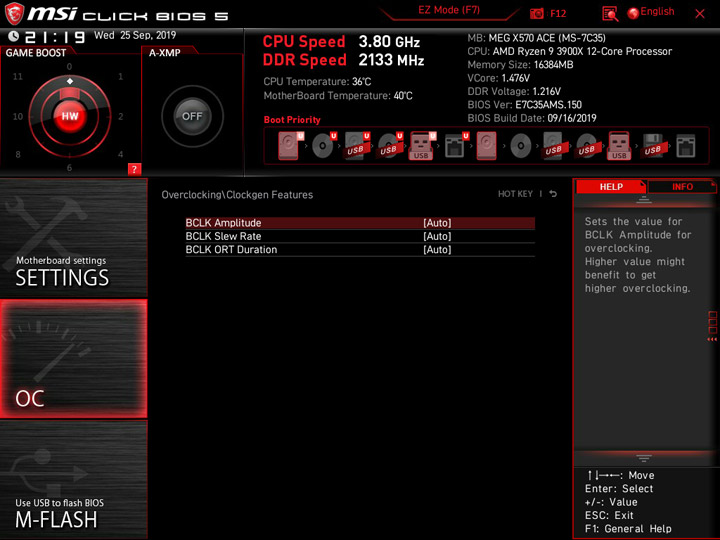Click the CPU Temperature 36°C reading
The height and width of the screenshot is (540, 720).
[x=317, y=82]
